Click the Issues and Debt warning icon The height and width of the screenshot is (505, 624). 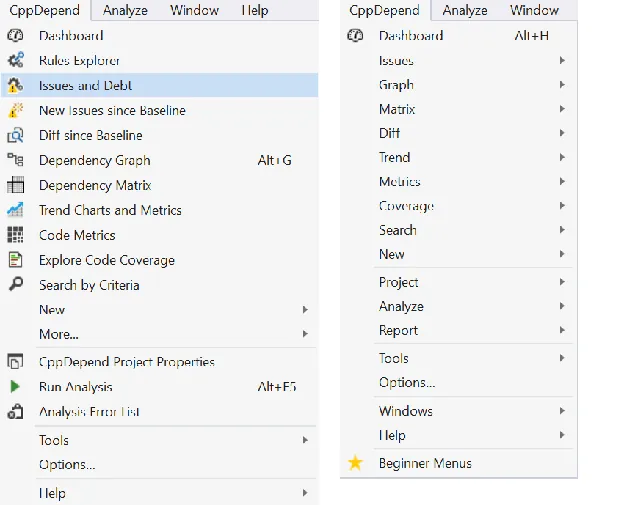pyautogui.click(x=15, y=85)
